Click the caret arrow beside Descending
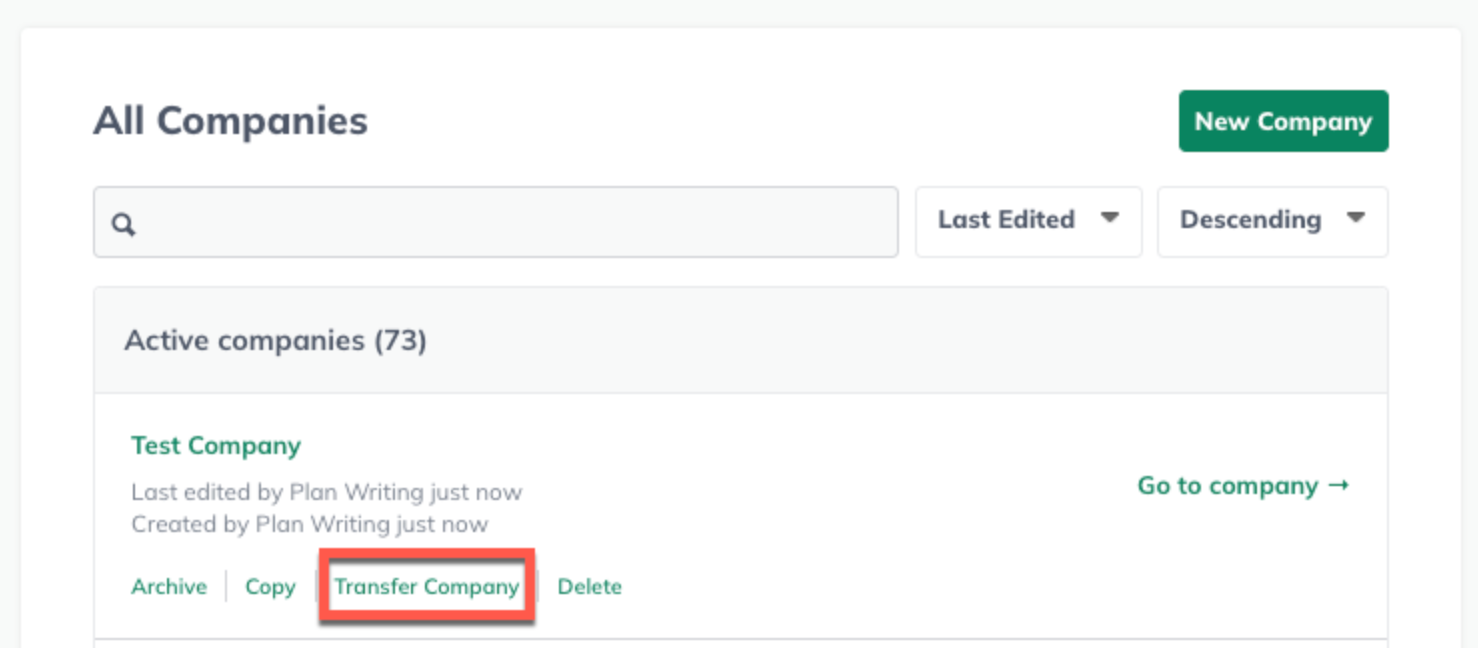1478x648 pixels. 1355,218
